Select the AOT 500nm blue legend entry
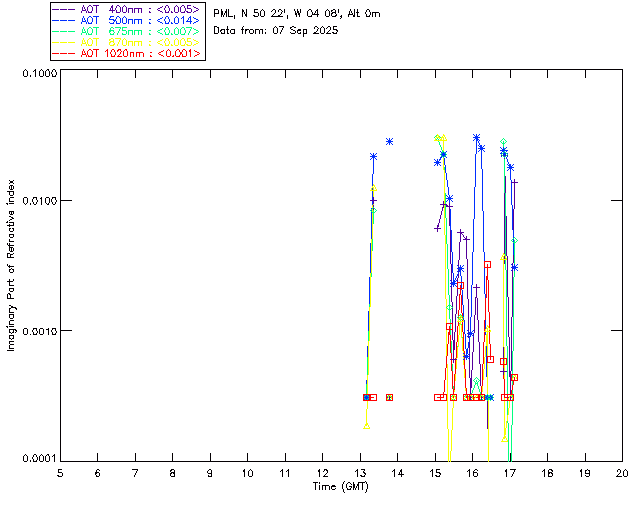 pyautogui.click(x=126, y=20)
